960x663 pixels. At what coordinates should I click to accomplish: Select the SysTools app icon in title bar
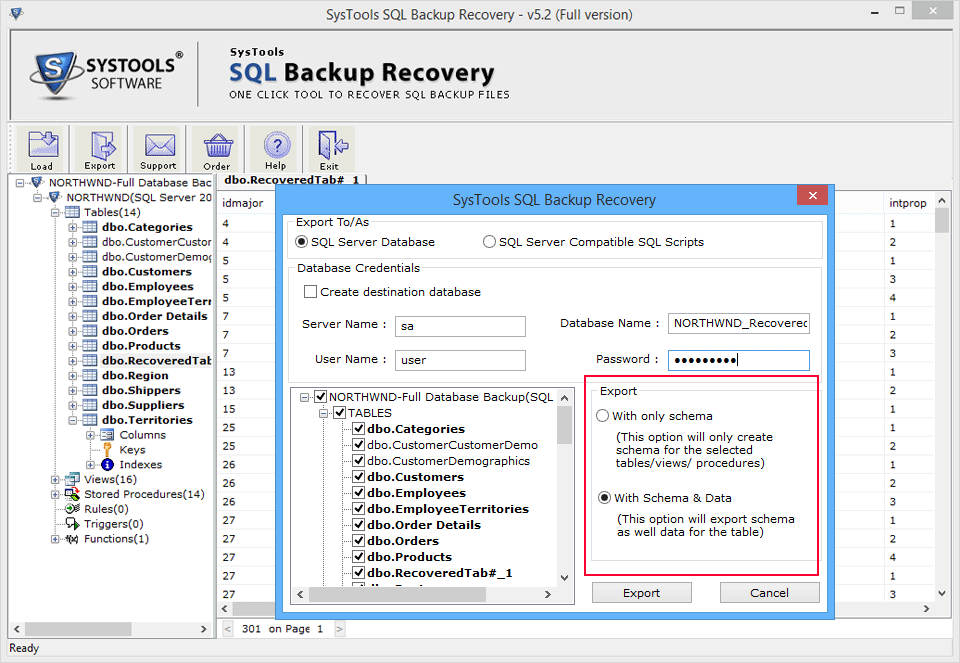[x=16, y=13]
